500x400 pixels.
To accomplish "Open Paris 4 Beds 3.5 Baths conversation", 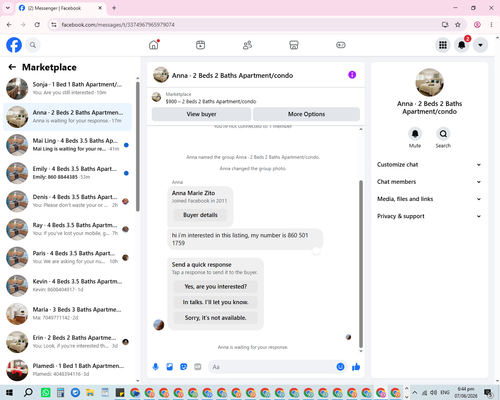I will pyautogui.click(x=68, y=257).
